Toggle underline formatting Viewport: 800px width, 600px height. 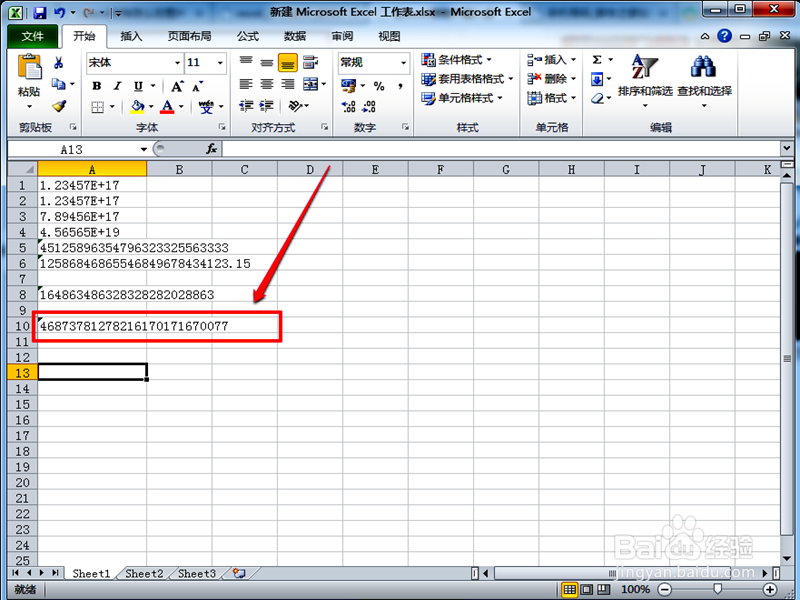pyautogui.click(x=138, y=86)
